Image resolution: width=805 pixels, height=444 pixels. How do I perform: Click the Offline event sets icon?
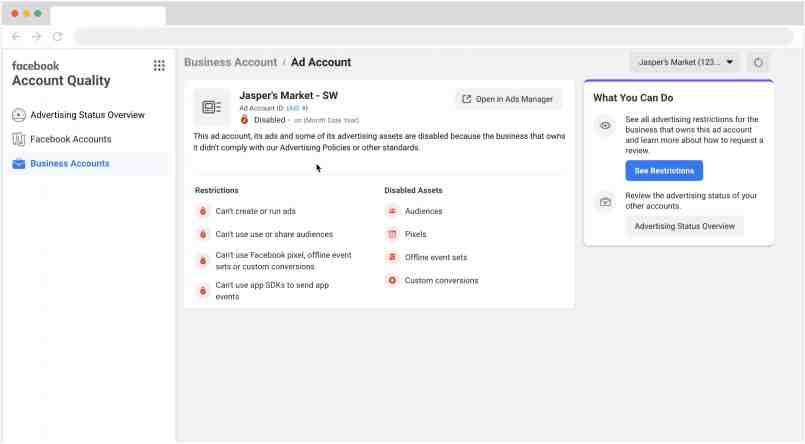[392, 257]
